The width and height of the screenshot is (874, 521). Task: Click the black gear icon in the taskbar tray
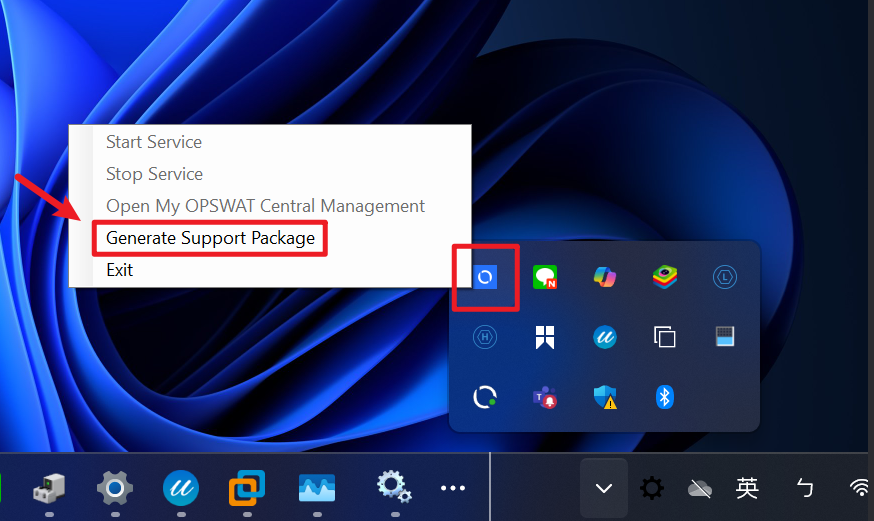coord(652,489)
